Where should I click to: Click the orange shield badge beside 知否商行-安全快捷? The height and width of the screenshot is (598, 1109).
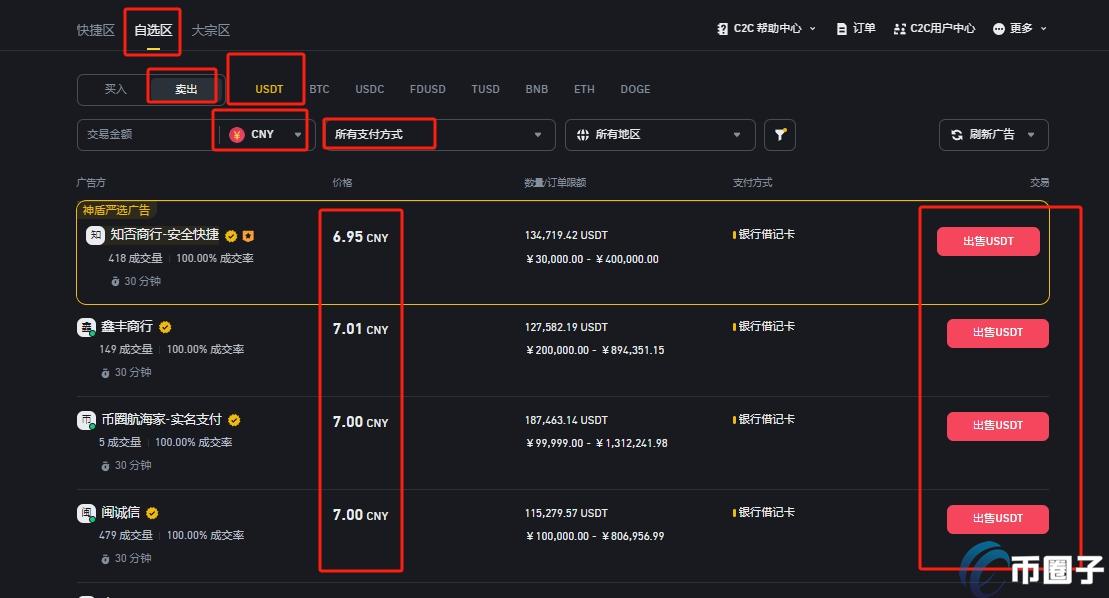click(247, 236)
